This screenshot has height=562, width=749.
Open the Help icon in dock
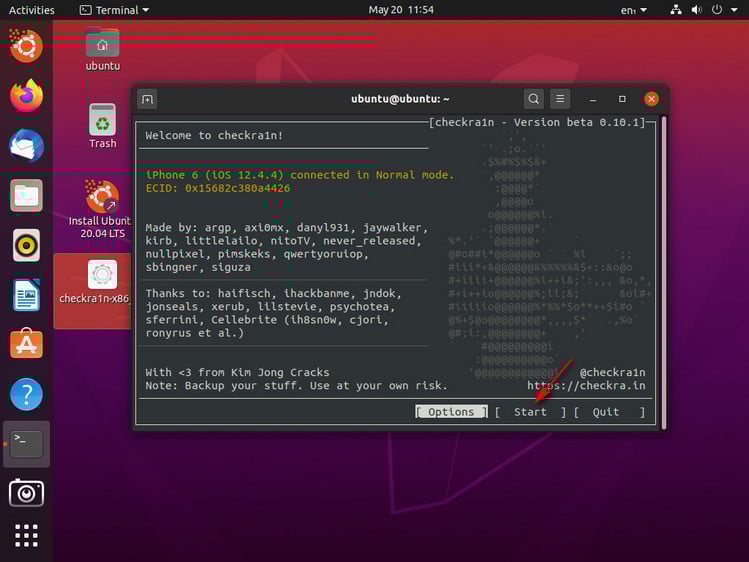26,394
